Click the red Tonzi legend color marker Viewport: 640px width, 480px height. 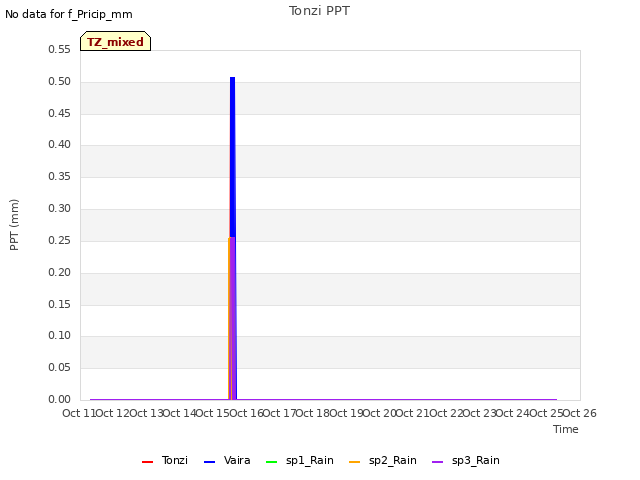(147, 462)
